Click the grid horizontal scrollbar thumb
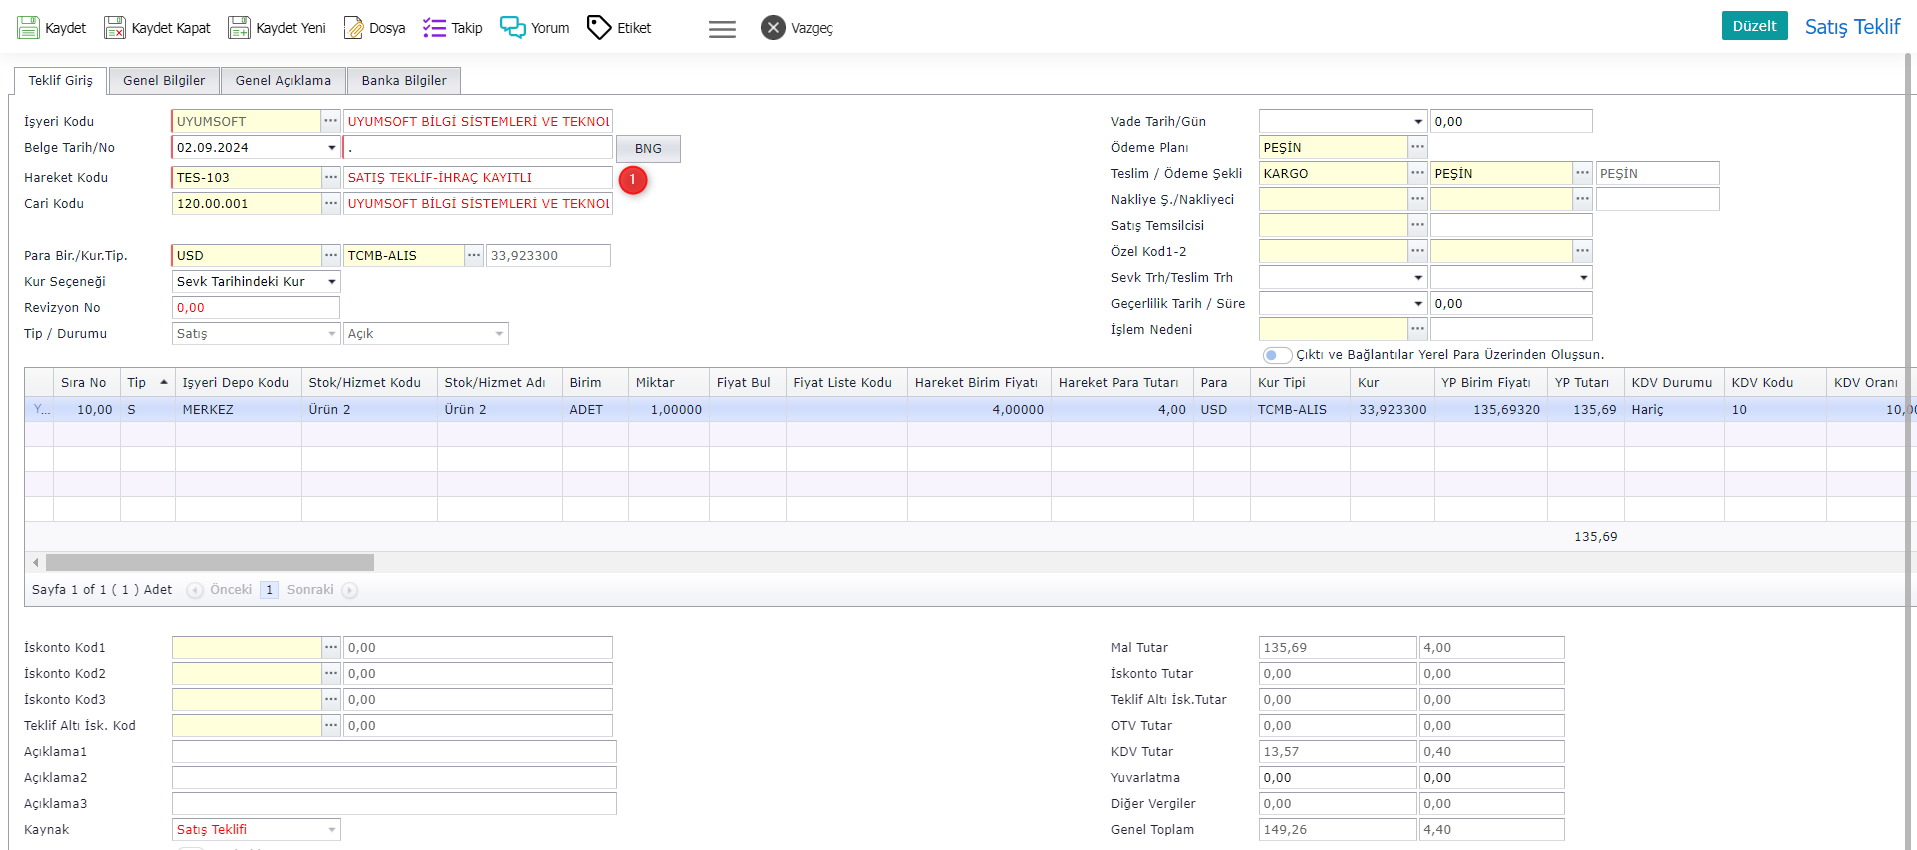 point(210,562)
